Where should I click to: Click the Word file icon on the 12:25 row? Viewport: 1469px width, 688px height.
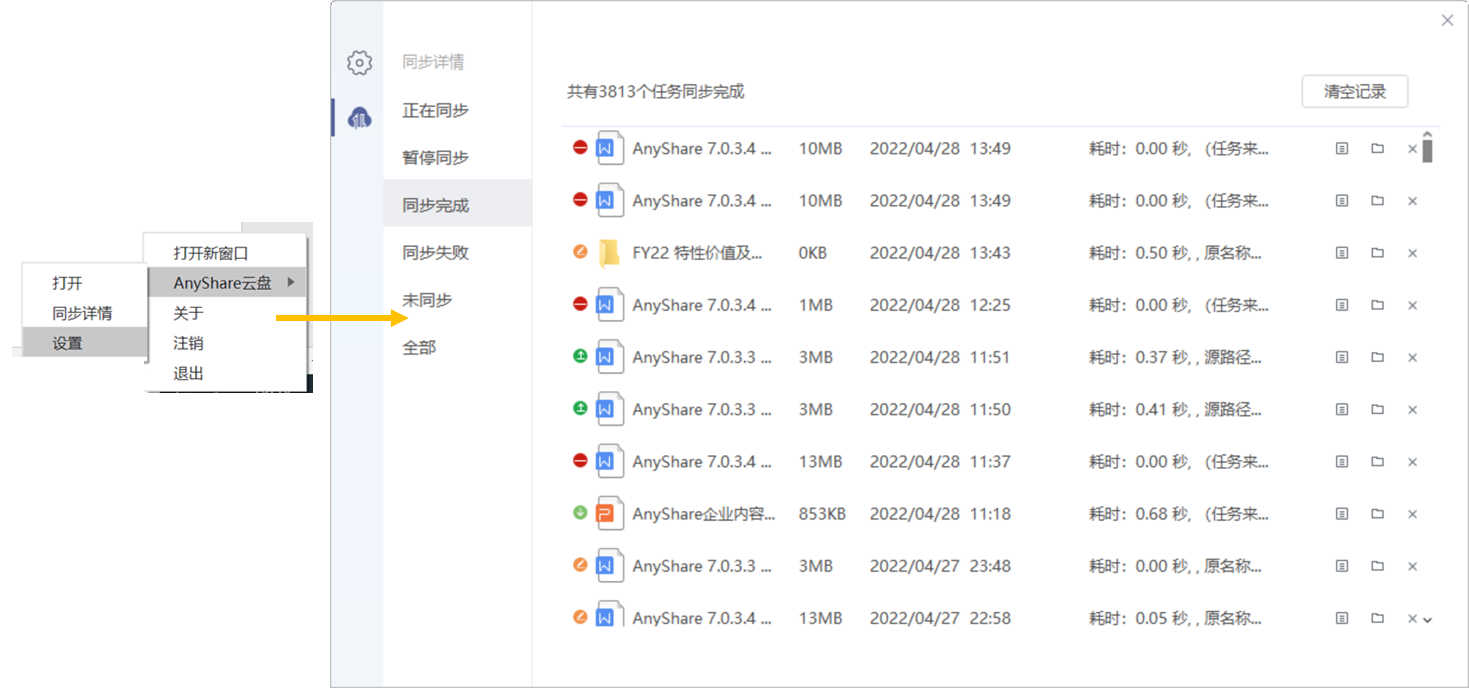(x=610, y=305)
